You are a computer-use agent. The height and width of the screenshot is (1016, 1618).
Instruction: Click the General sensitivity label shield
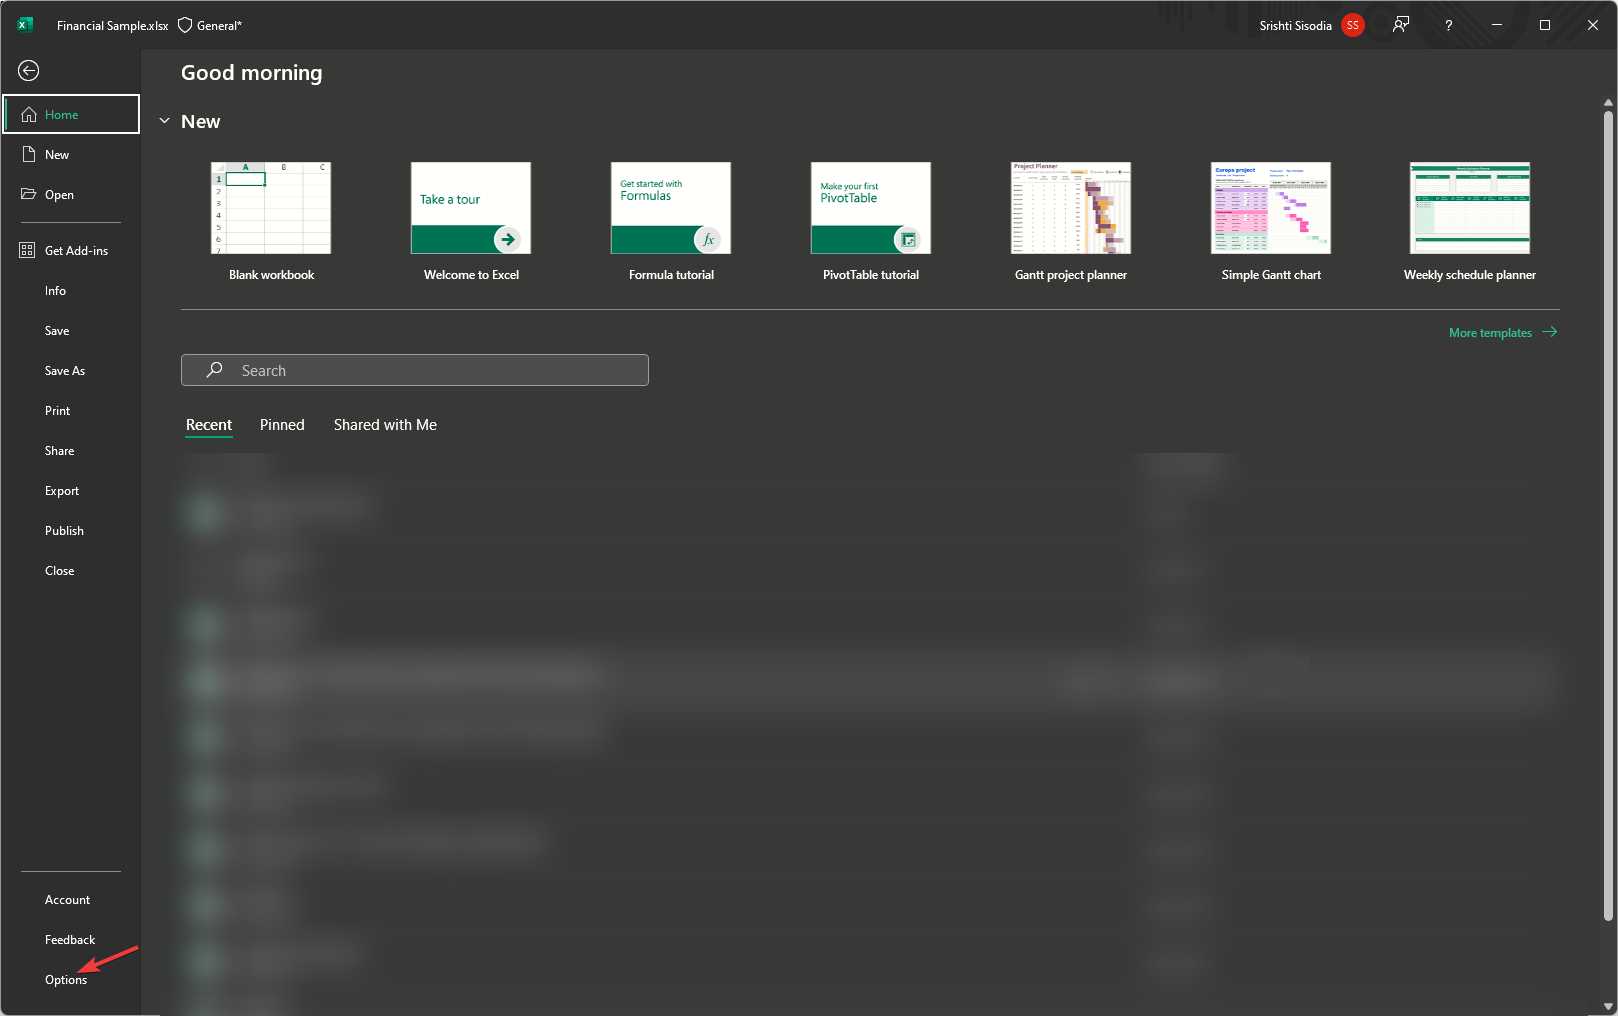[185, 25]
